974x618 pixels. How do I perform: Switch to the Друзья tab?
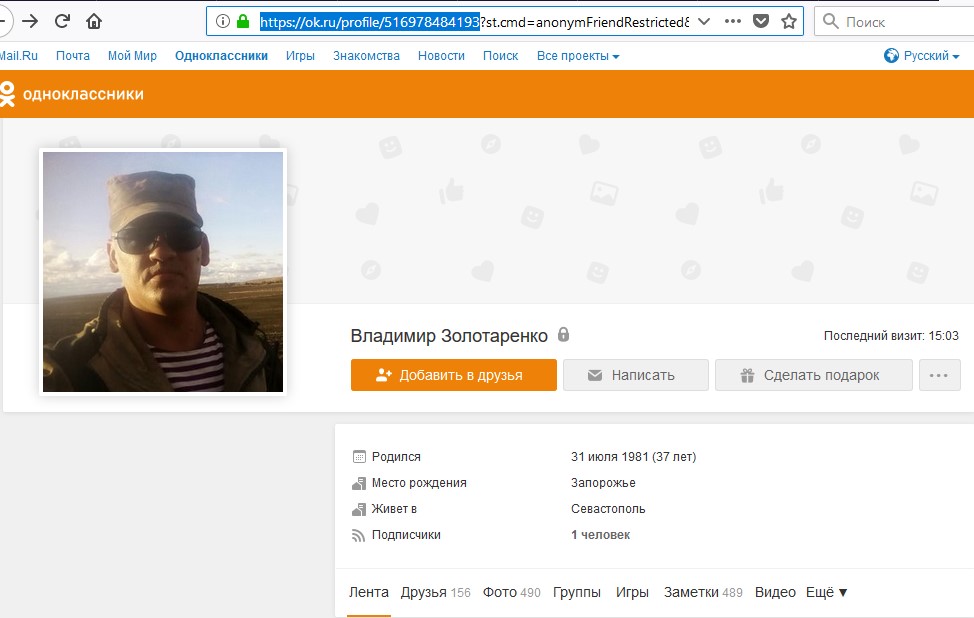(x=435, y=592)
